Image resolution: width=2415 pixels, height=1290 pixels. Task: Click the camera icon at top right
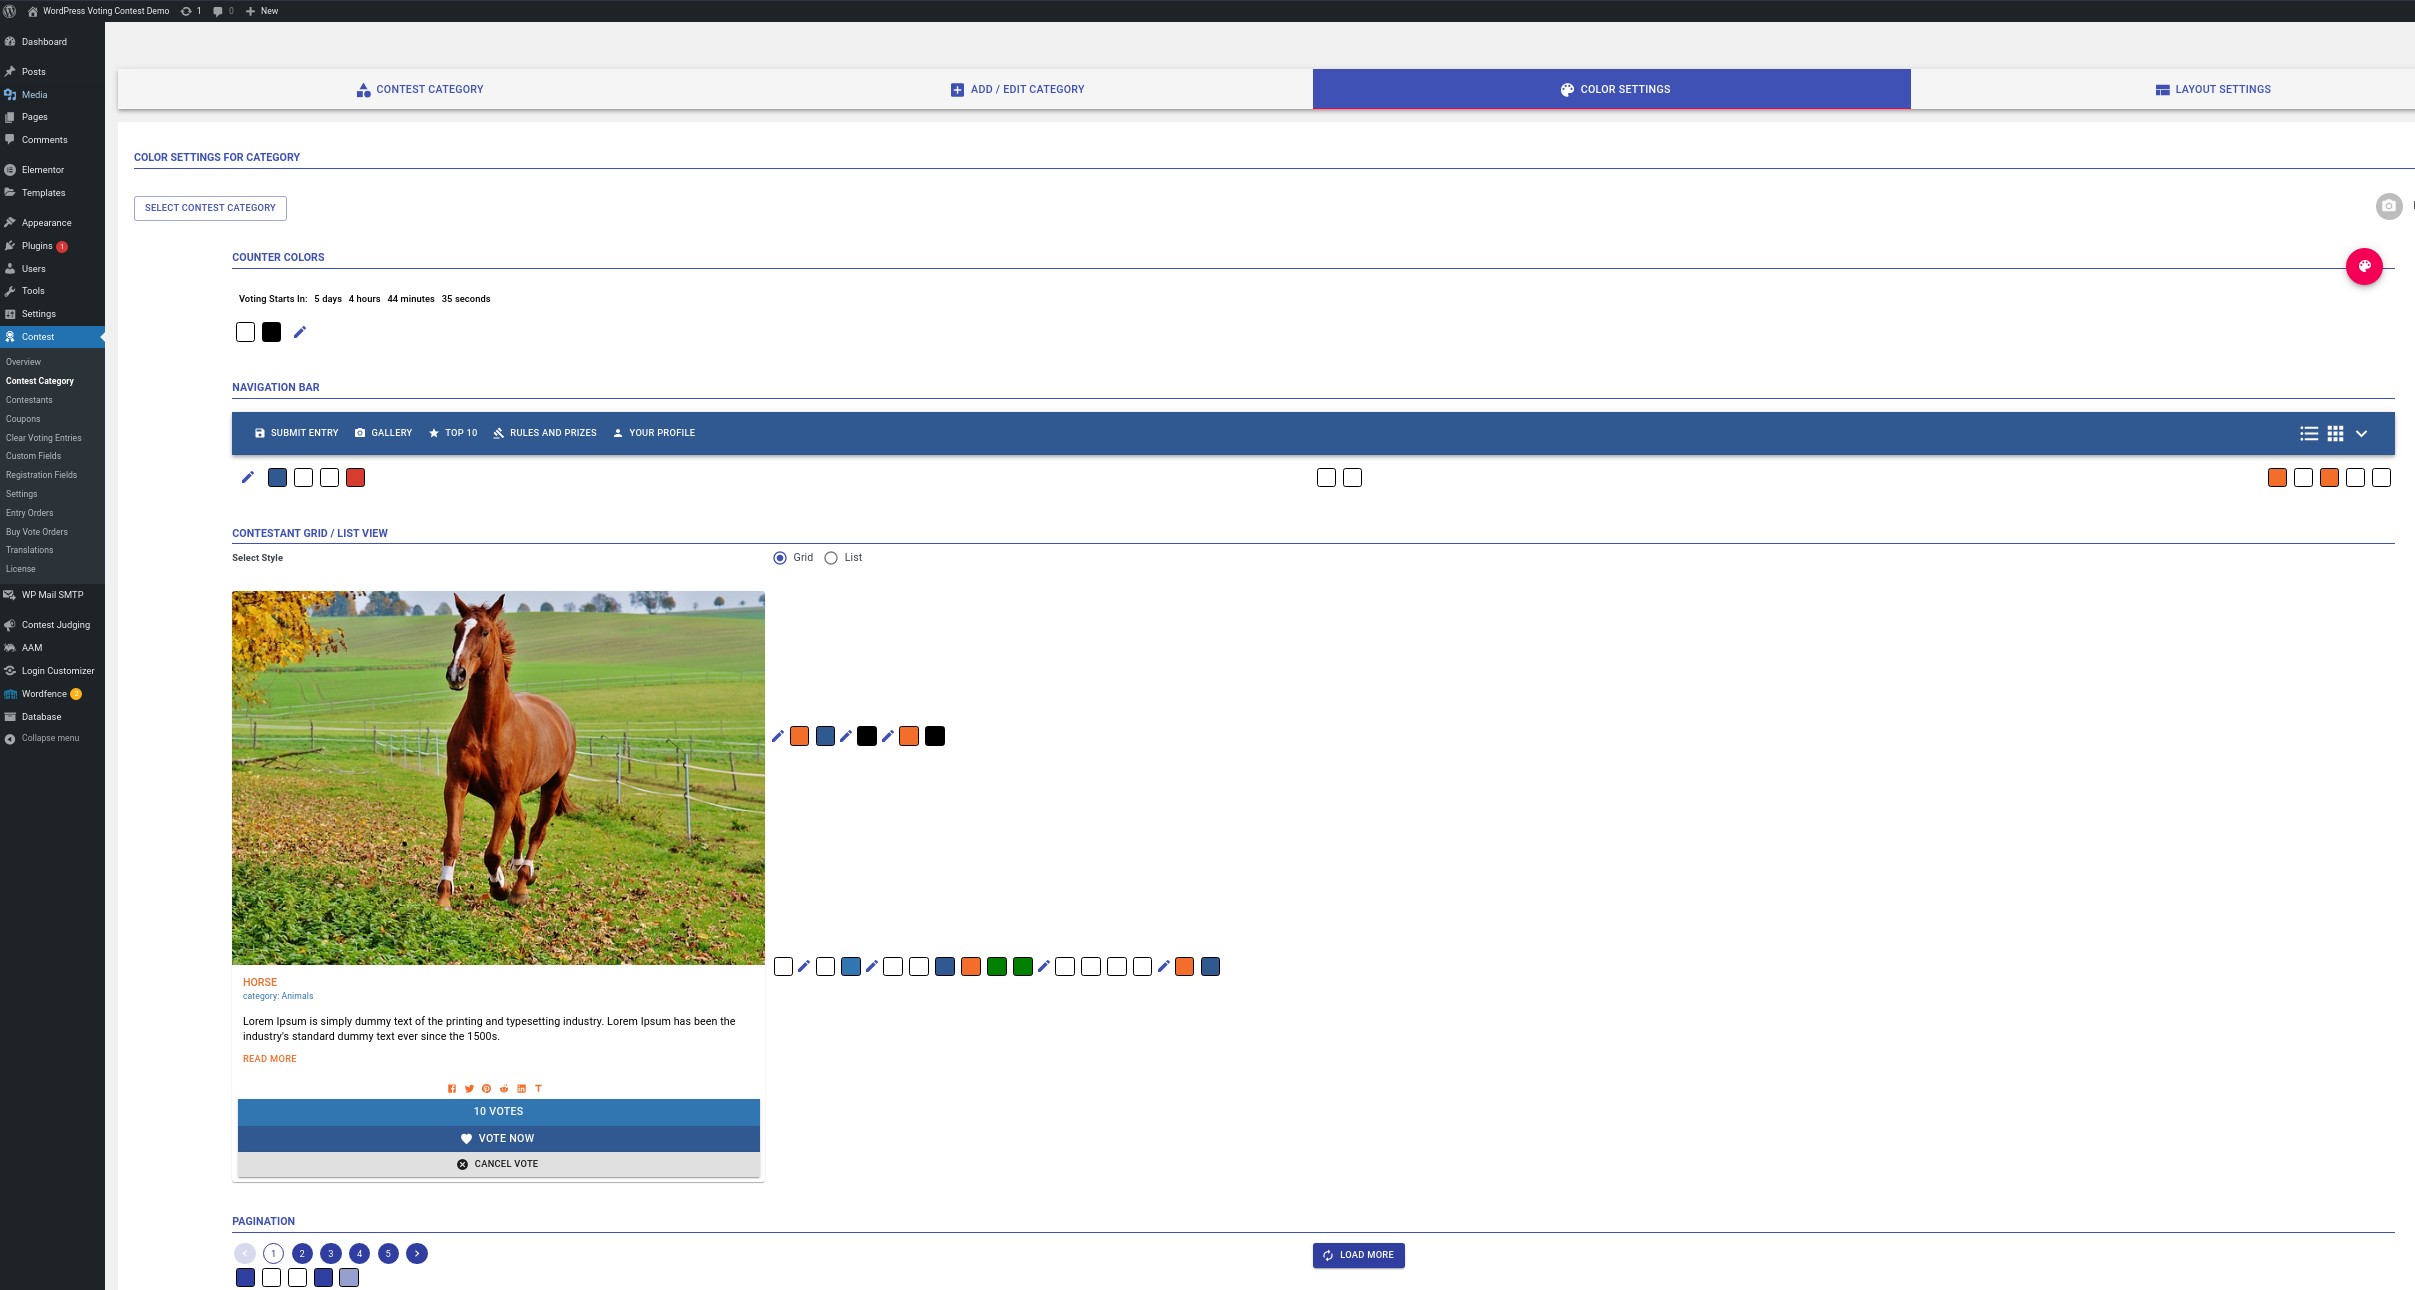tap(2388, 206)
